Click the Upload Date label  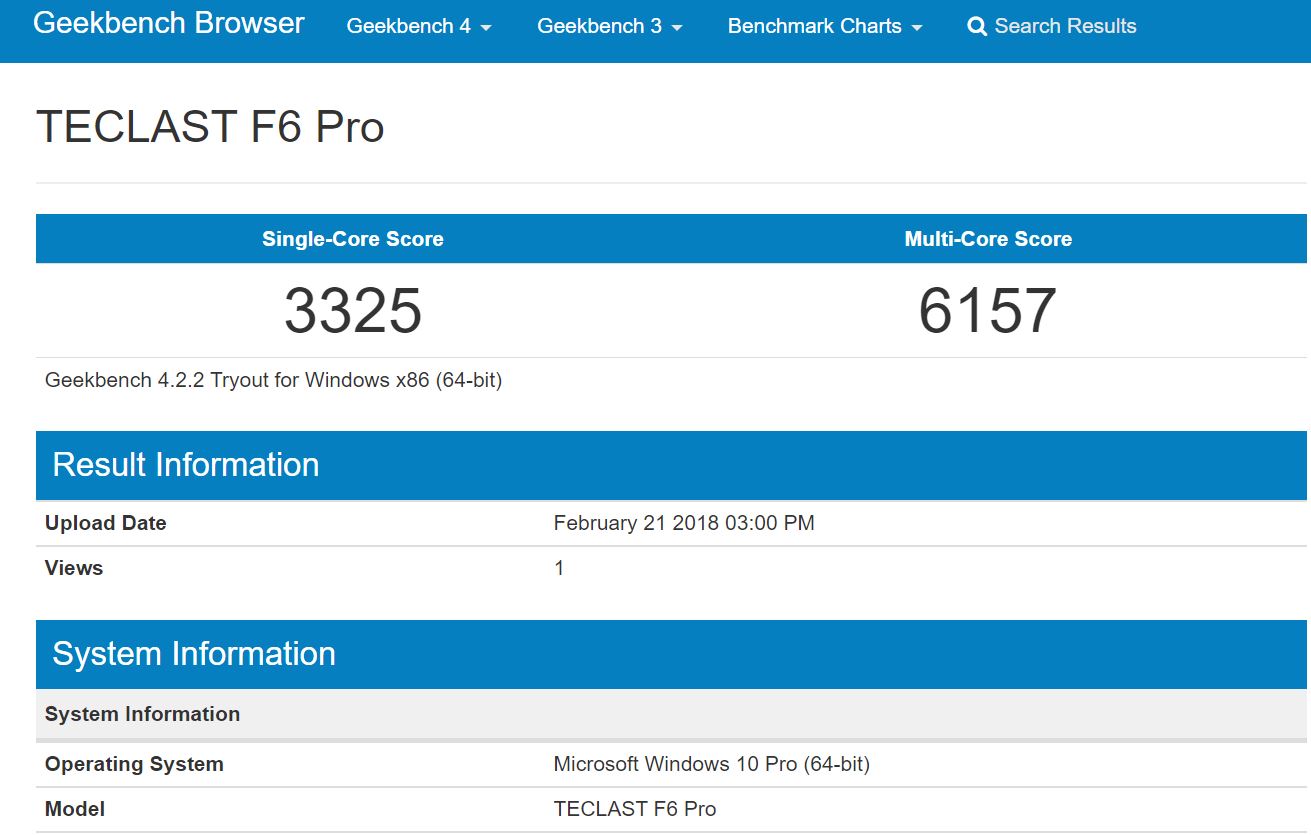point(106,523)
